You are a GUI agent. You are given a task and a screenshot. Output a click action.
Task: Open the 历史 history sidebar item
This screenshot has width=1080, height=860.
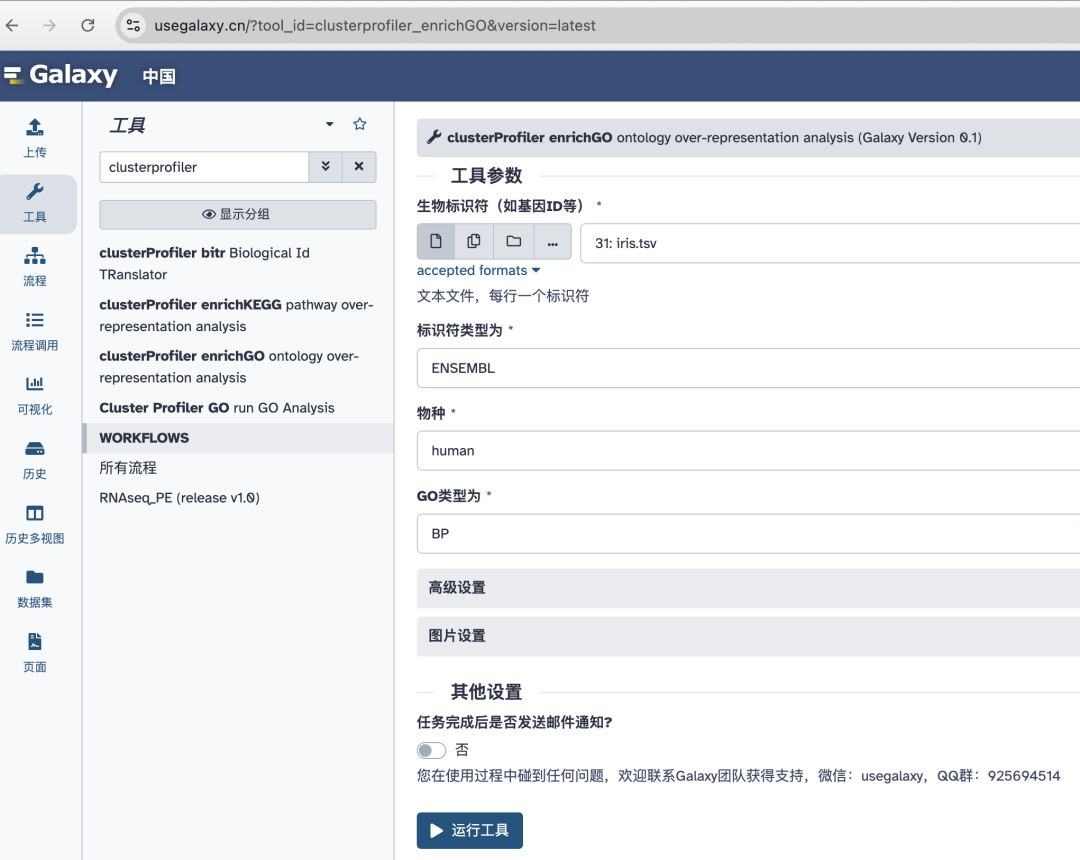34,460
